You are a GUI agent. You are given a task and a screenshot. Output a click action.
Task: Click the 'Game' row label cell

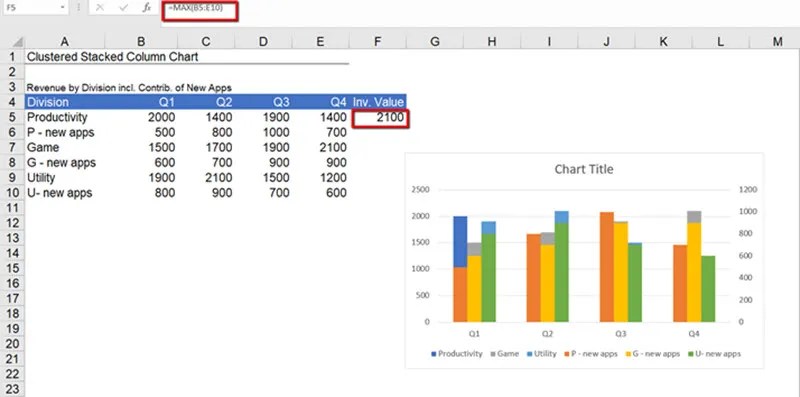tap(65, 147)
